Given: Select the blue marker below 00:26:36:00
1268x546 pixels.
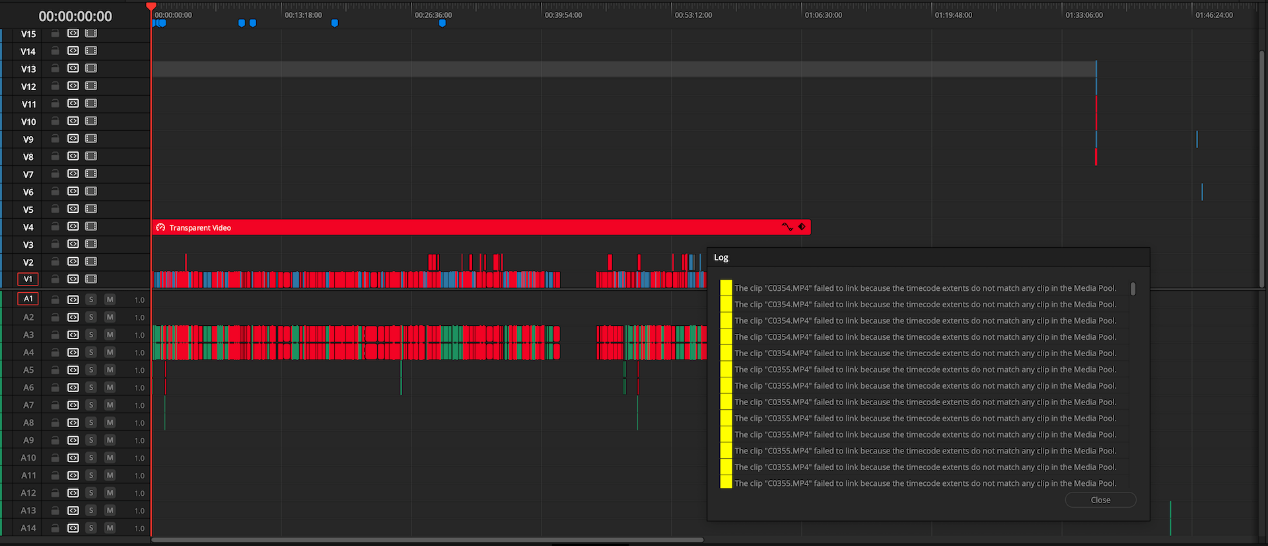Looking at the screenshot, I should pyautogui.click(x=442, y=23).
